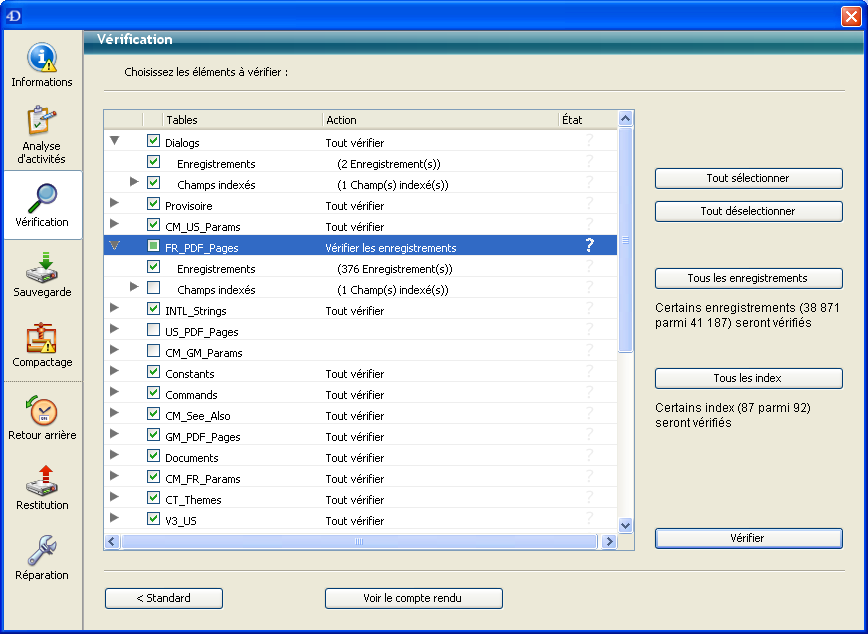
Task: Click the horizontal scrollbar thumb
Action: click(x=359, y=541)
